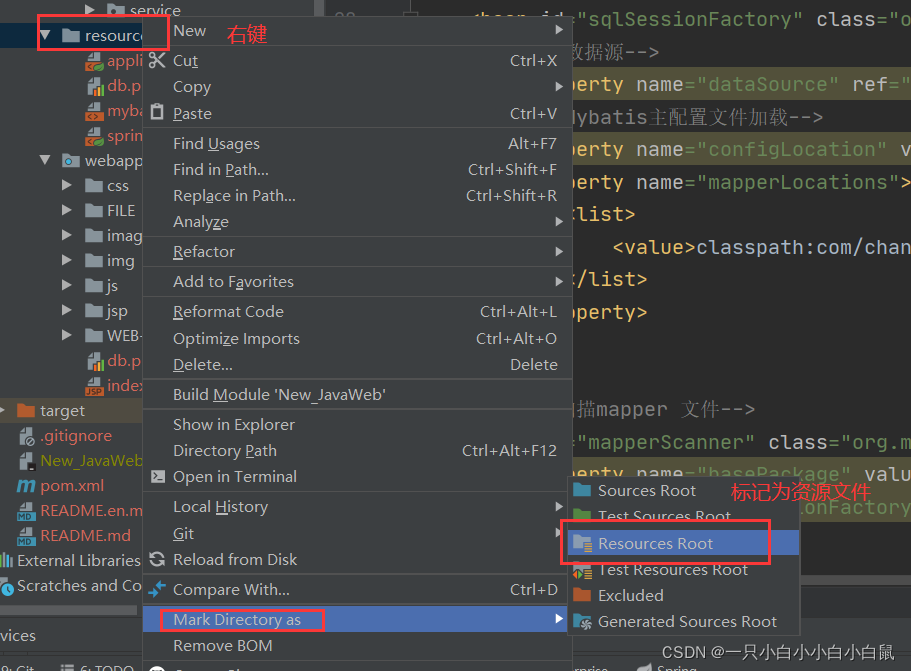
Task: Open the New submenu
Action: 357,31
